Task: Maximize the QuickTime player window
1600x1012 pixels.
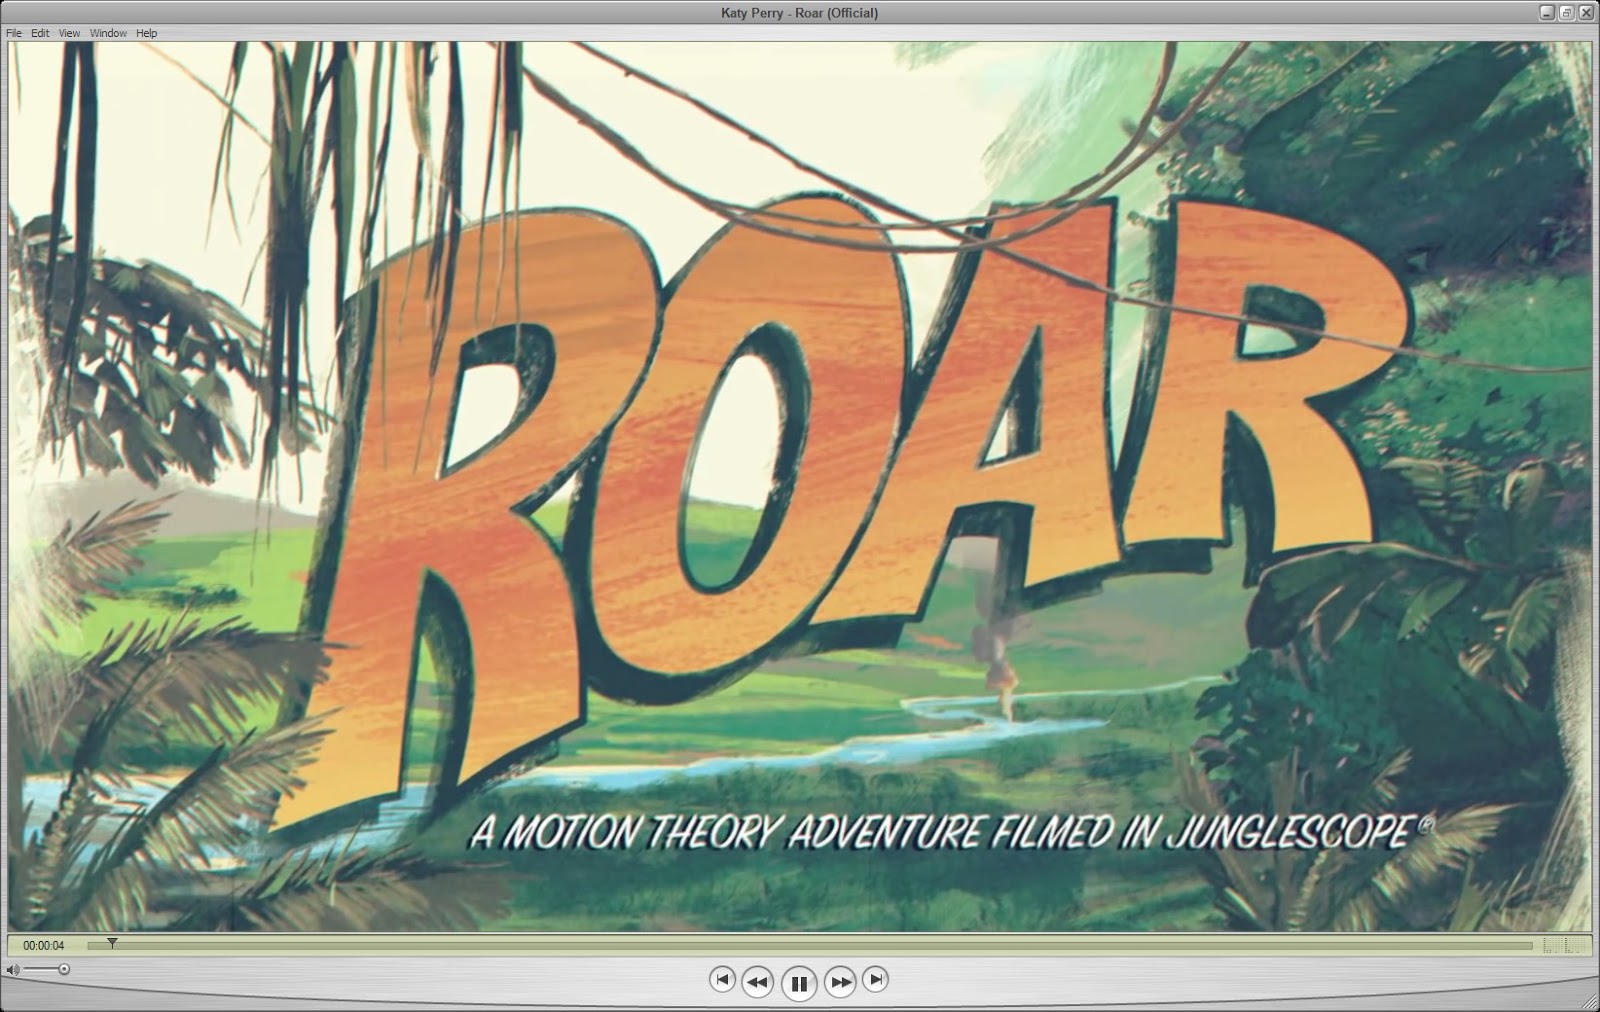Action: (1566, 13)
